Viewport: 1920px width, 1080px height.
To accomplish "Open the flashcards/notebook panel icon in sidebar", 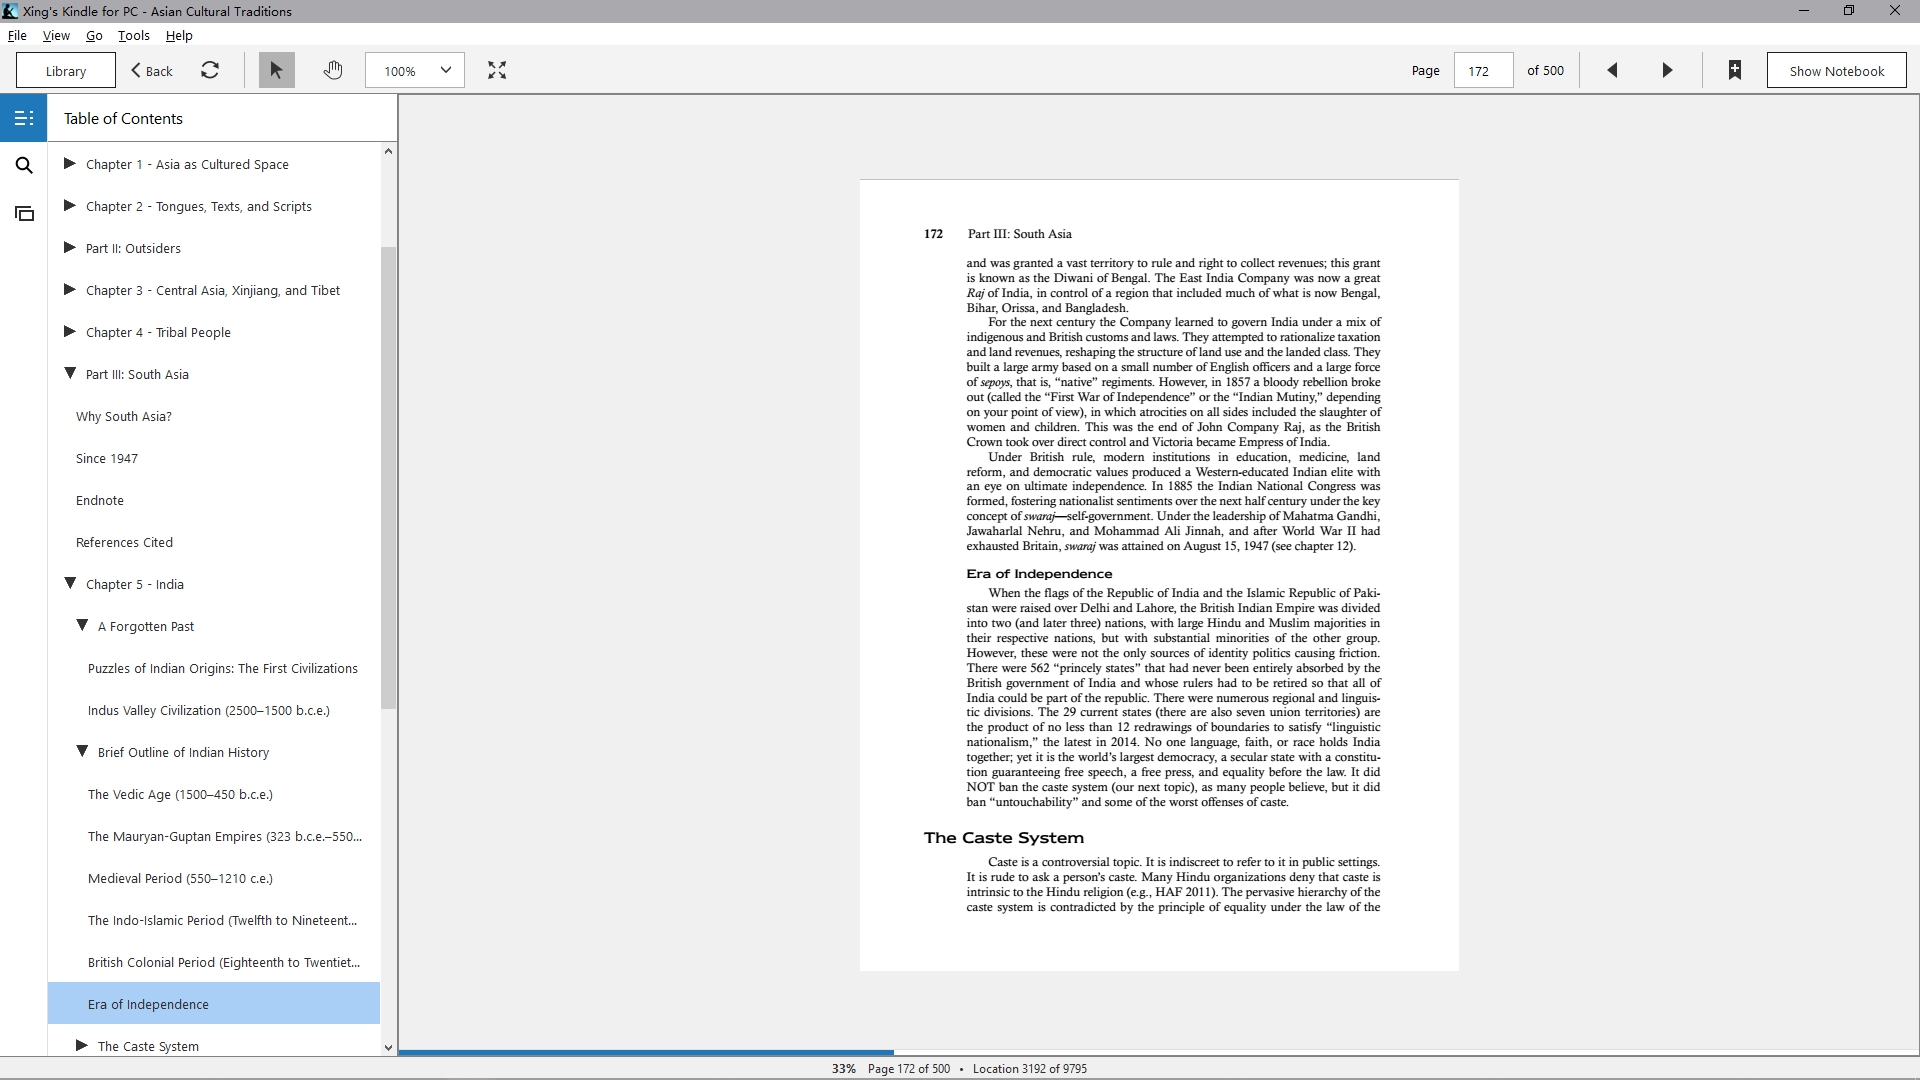I will (x=24, y=213).
